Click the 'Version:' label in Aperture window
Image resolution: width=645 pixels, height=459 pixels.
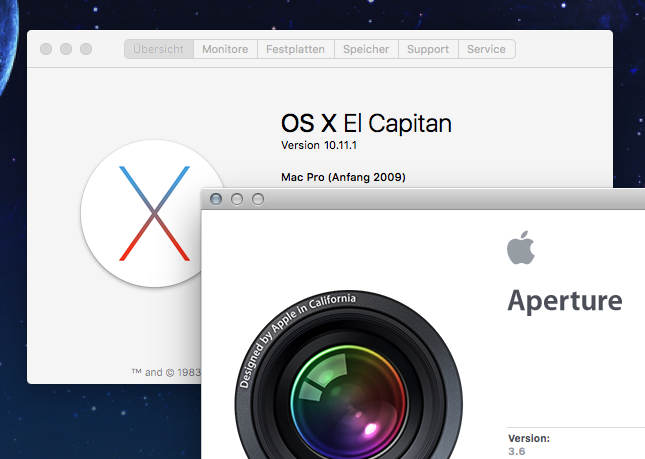(x=529, y=438)
